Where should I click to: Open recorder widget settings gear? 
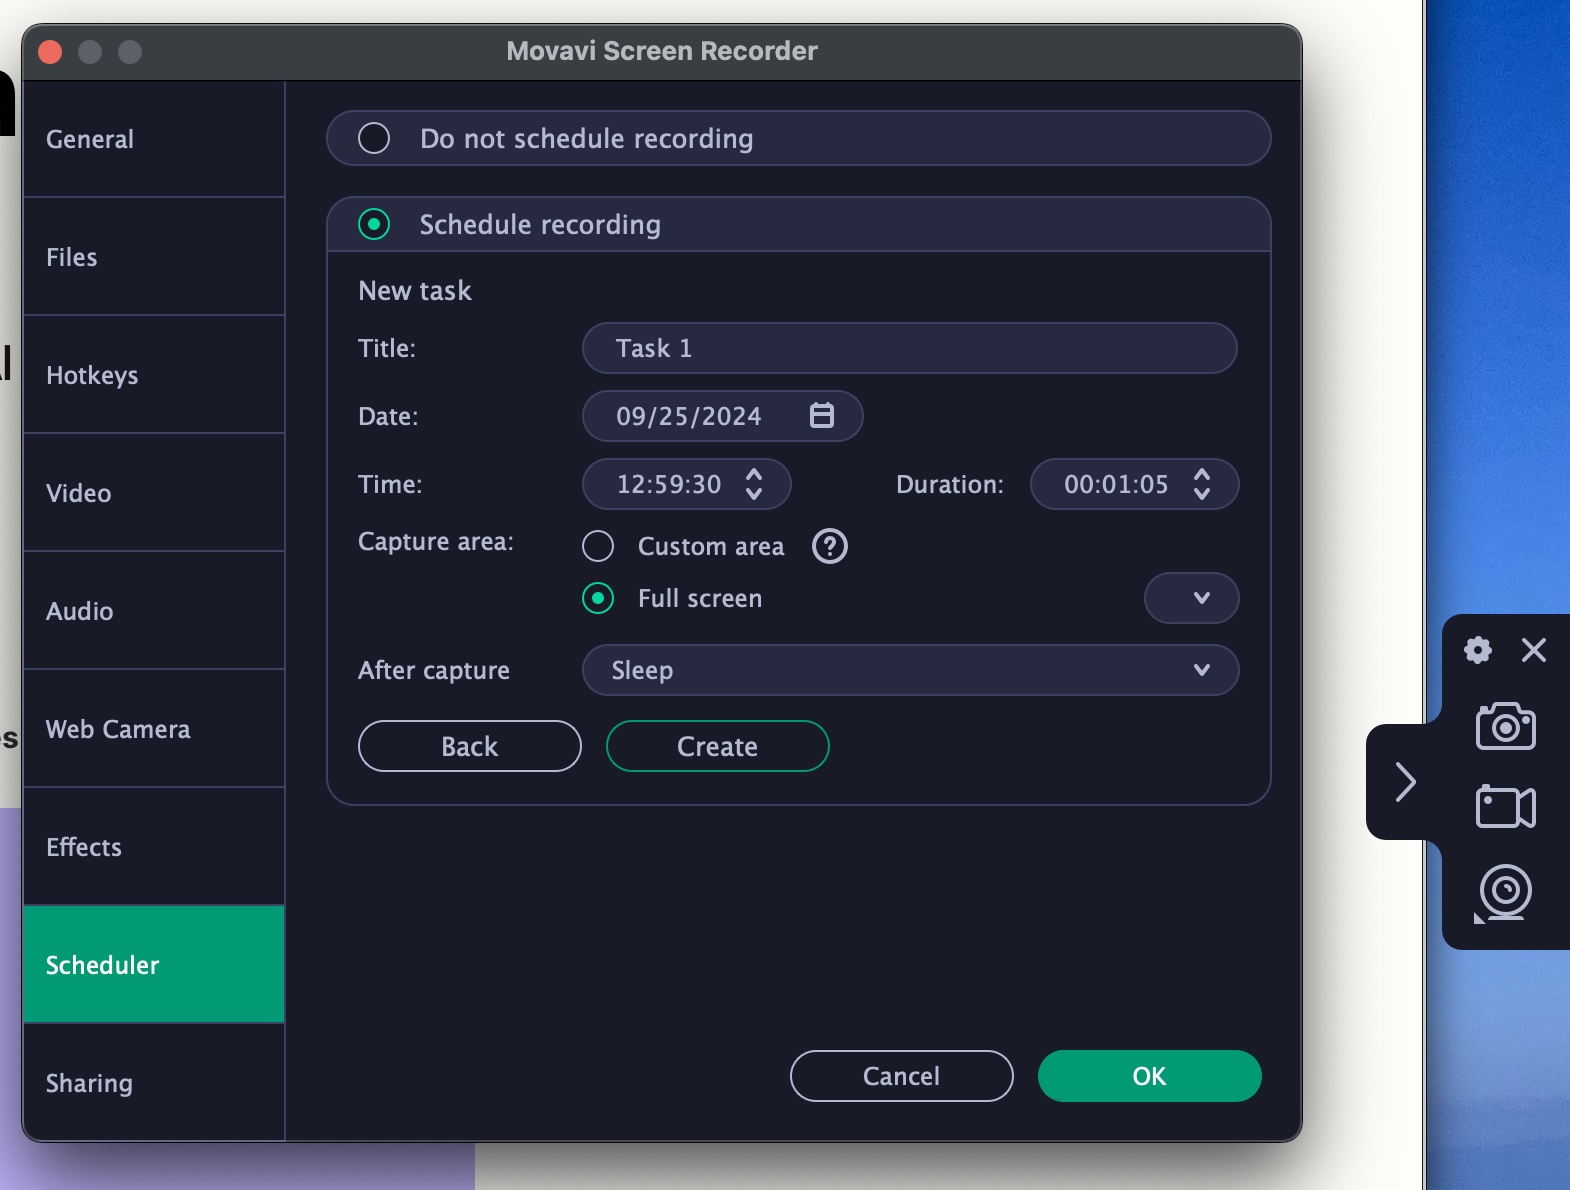coord(1478,650)
